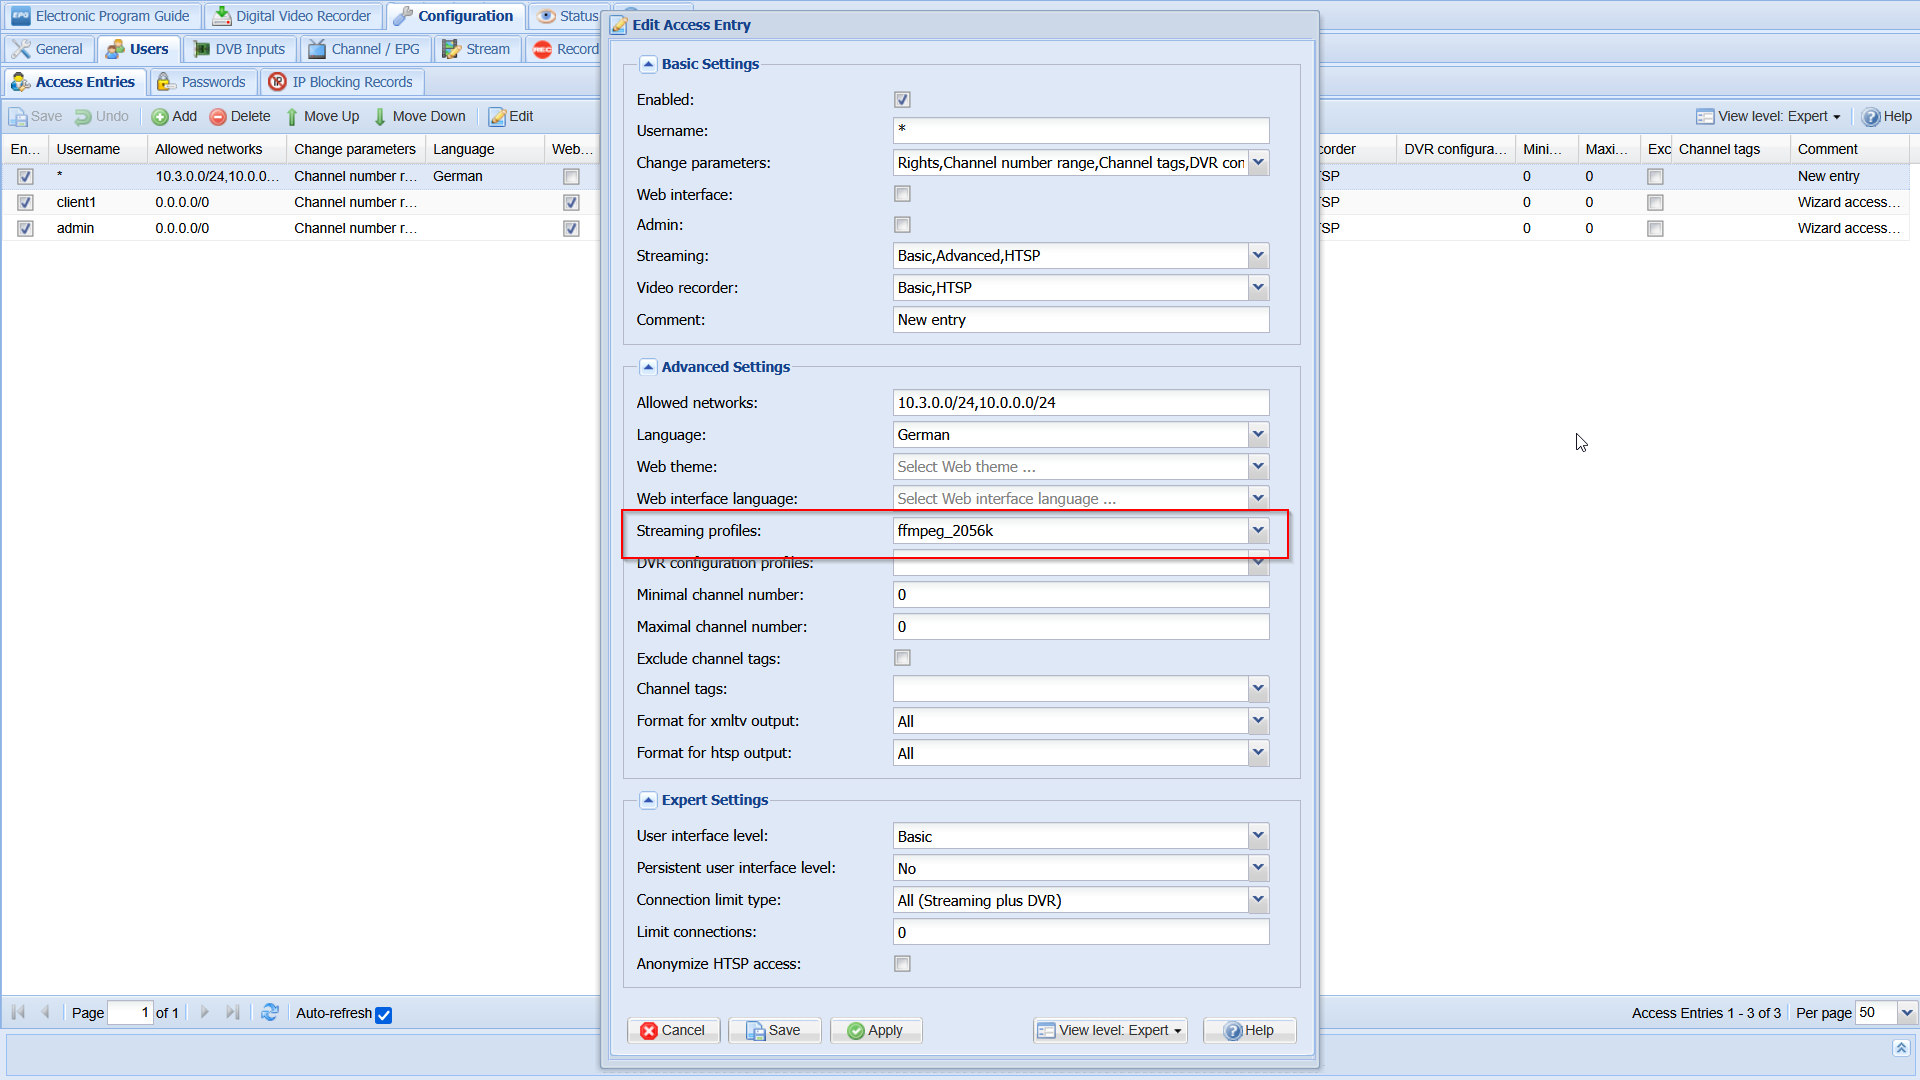Open the DVB Inputs tab

tap(240, 49)
